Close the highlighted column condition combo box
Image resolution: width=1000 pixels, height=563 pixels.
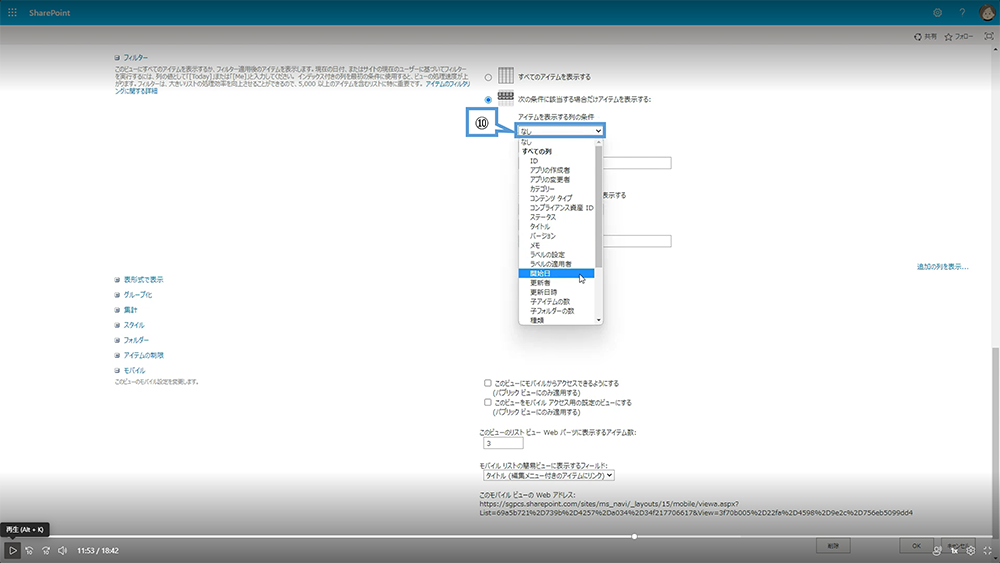coord(561,131)
